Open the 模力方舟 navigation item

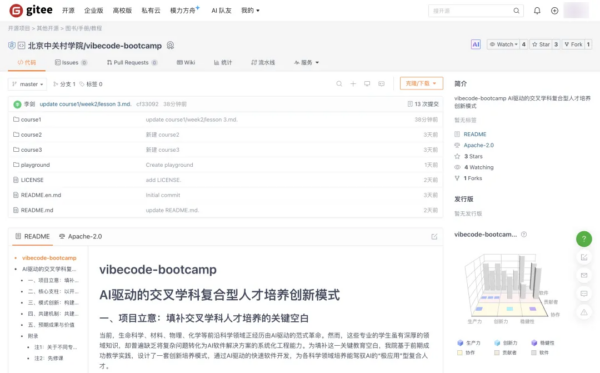pyautogui.click(x=184, y=10)
